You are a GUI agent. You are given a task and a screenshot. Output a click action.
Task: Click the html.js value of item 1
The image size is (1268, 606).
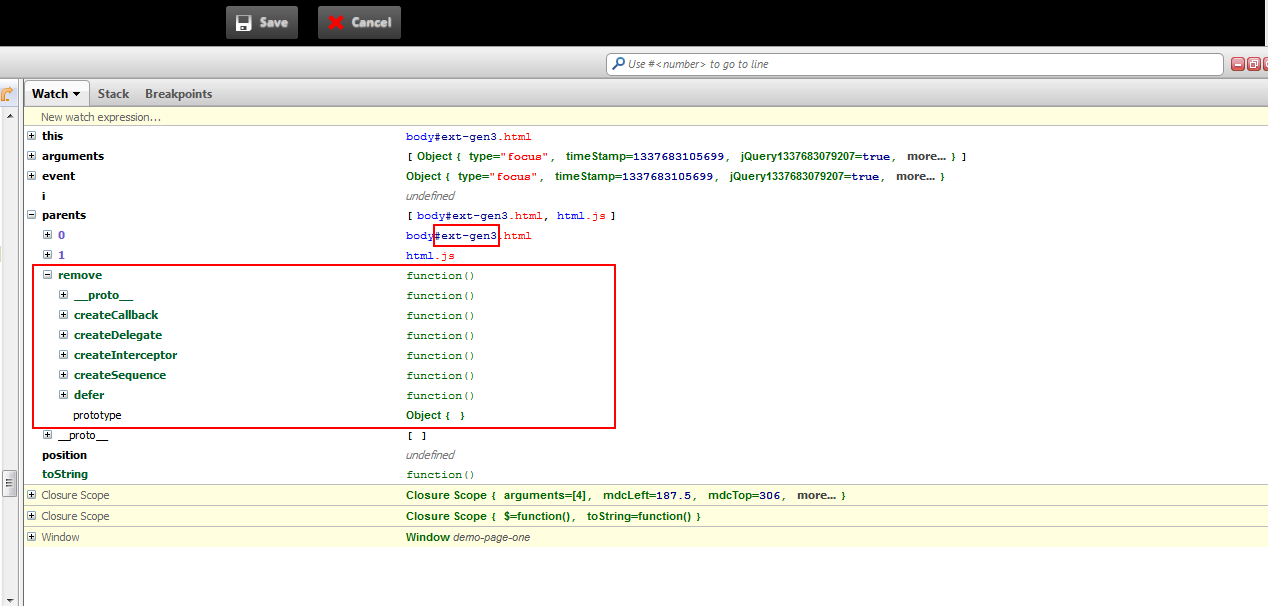point(430,256)
